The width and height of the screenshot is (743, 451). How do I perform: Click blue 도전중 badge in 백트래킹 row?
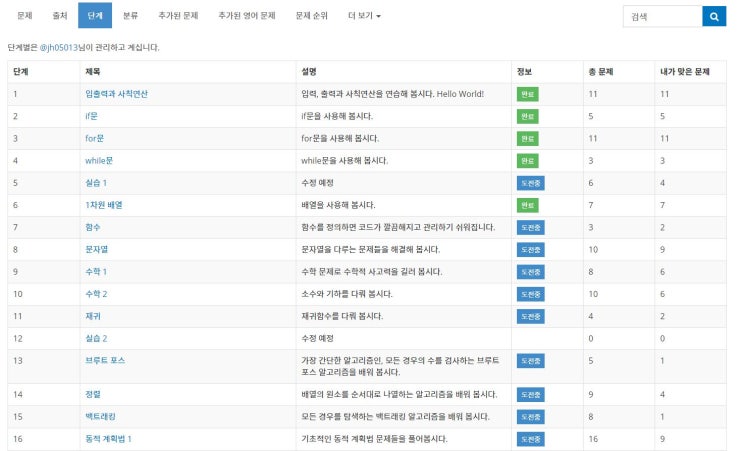(530, 417)
